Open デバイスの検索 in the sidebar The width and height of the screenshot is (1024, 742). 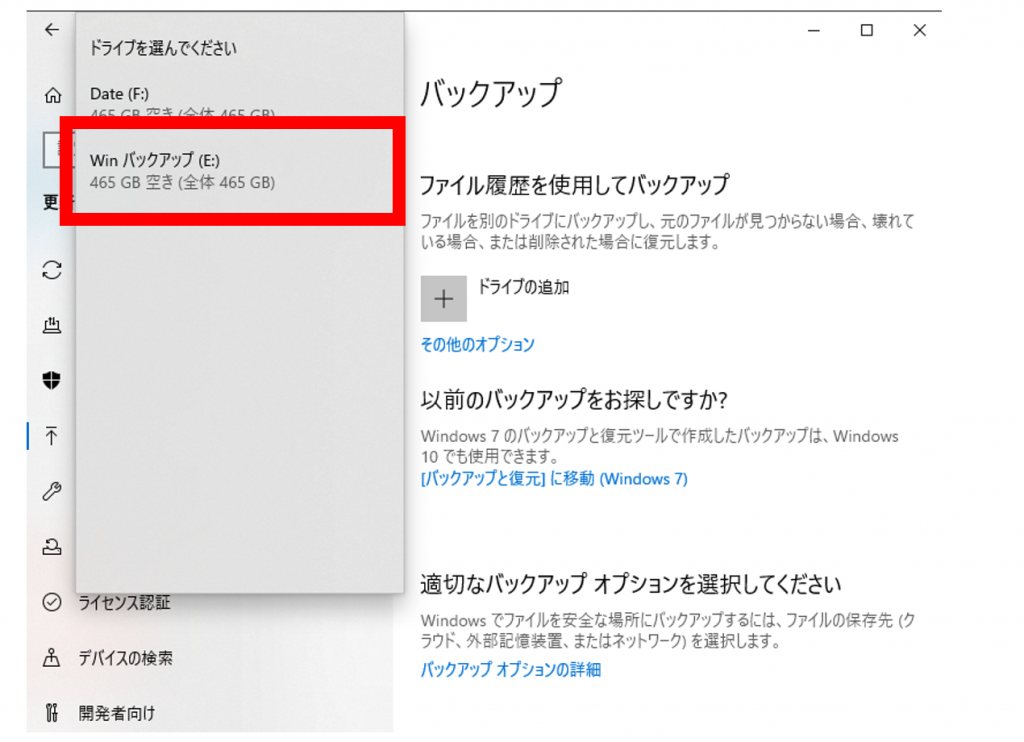(x=125, y=658)
